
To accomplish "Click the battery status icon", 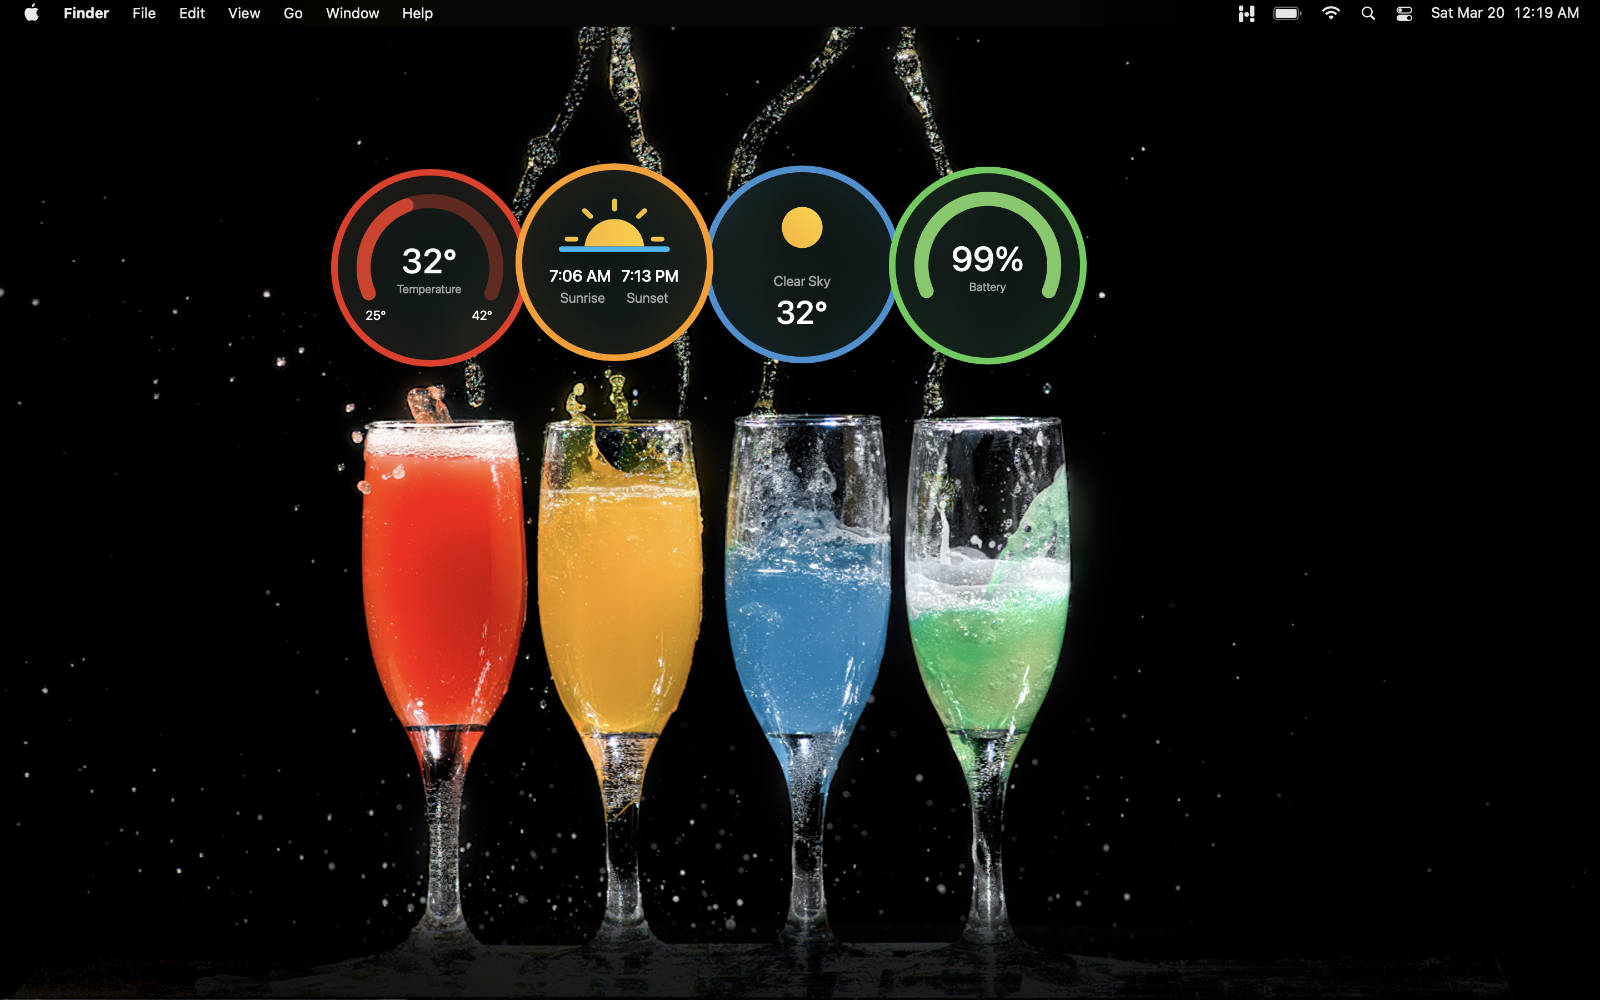I will 1287,13.
